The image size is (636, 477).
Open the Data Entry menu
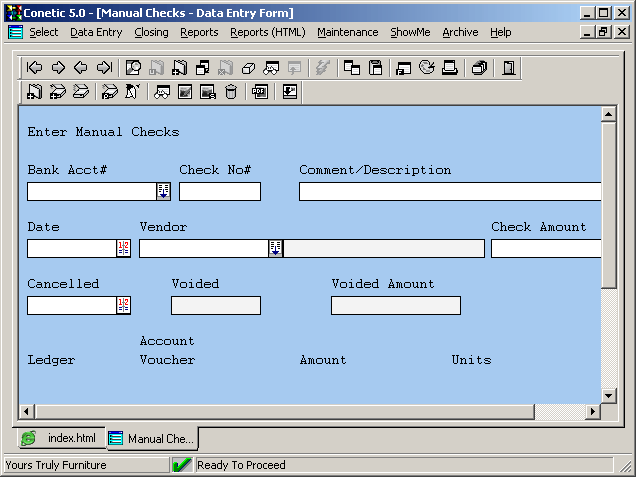96,32
